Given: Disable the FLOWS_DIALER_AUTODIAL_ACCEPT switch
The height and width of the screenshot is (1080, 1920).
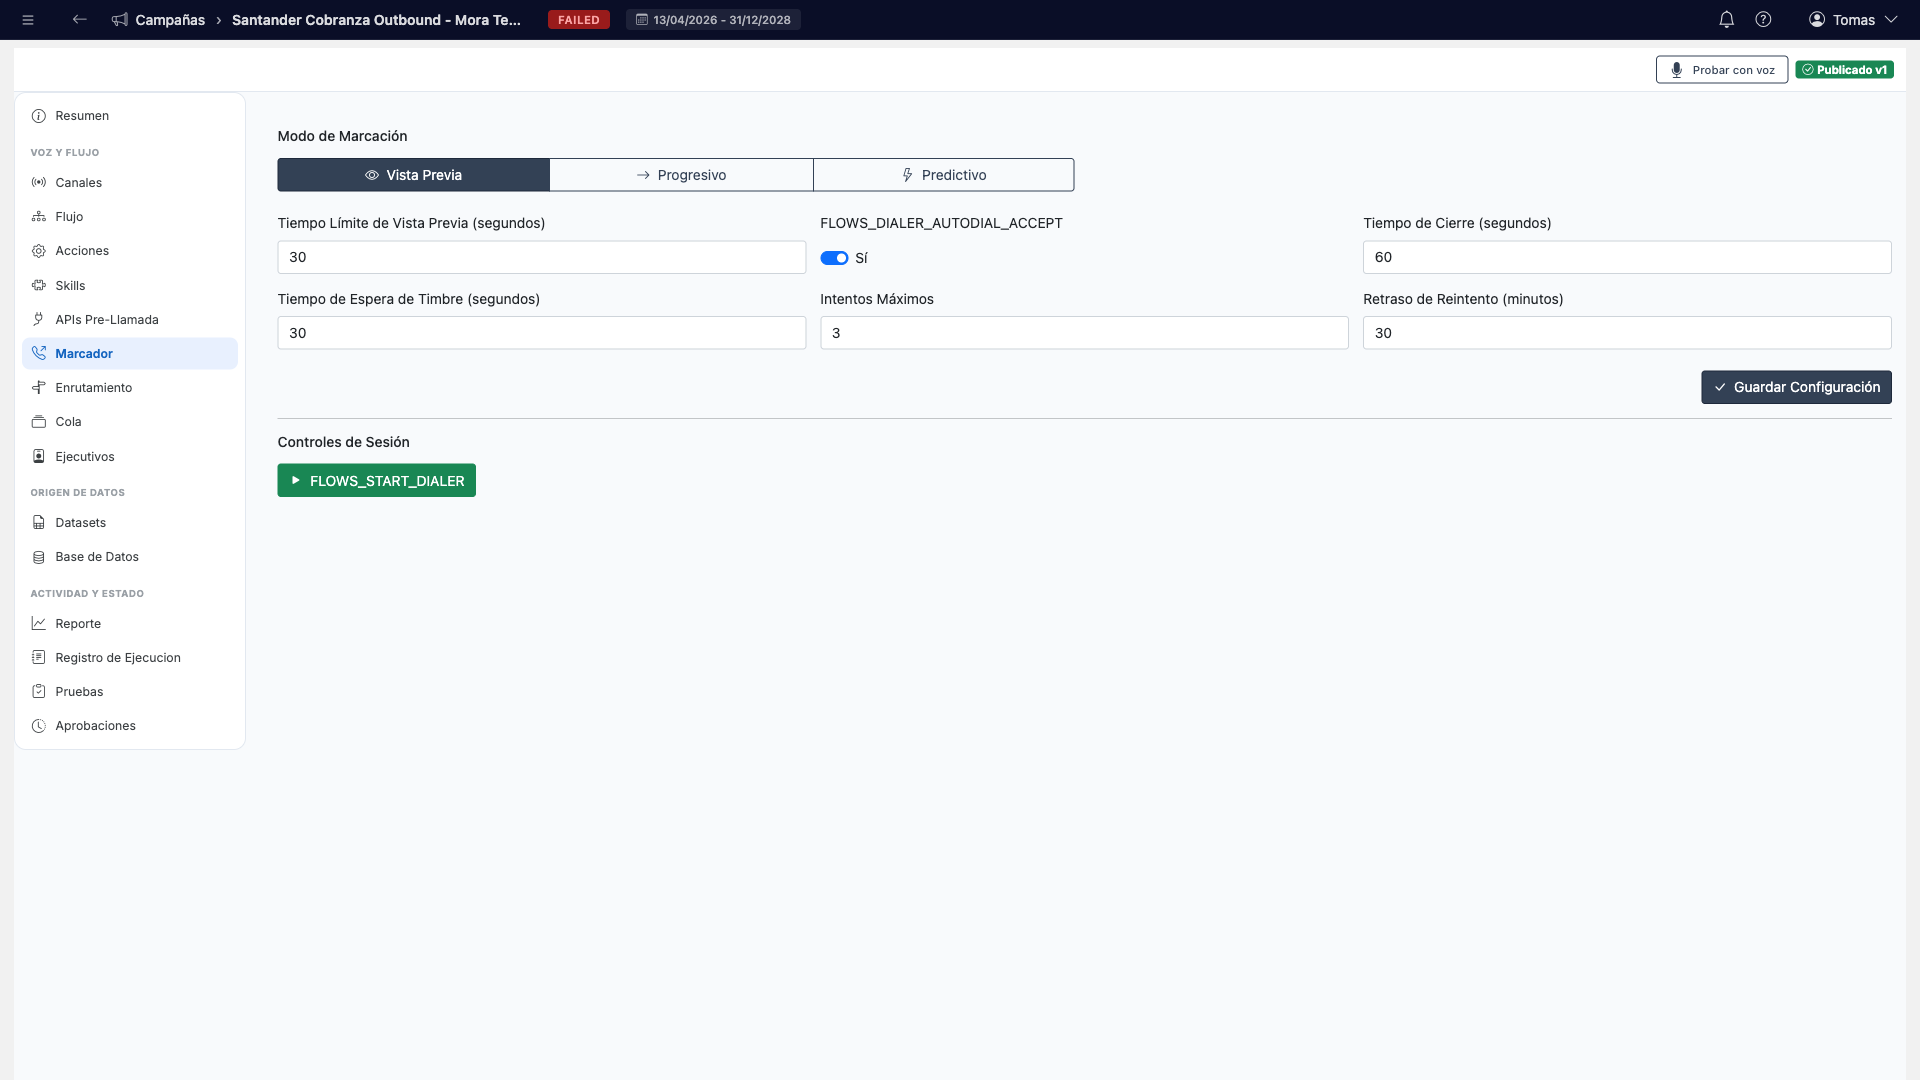Looking at the screenshot, I should click(834, 258).
